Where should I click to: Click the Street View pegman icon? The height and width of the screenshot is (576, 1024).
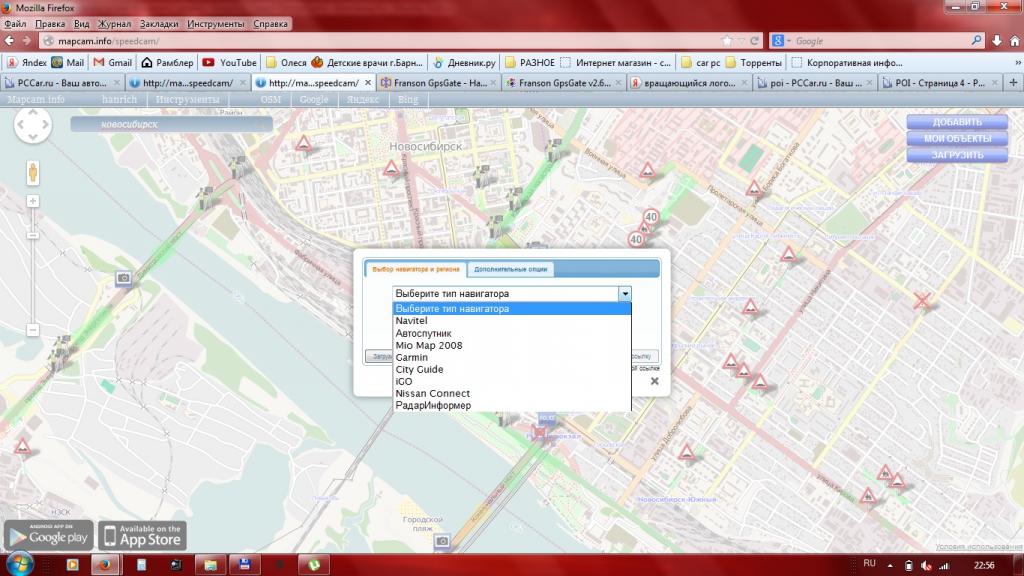(x=32, y=171)
